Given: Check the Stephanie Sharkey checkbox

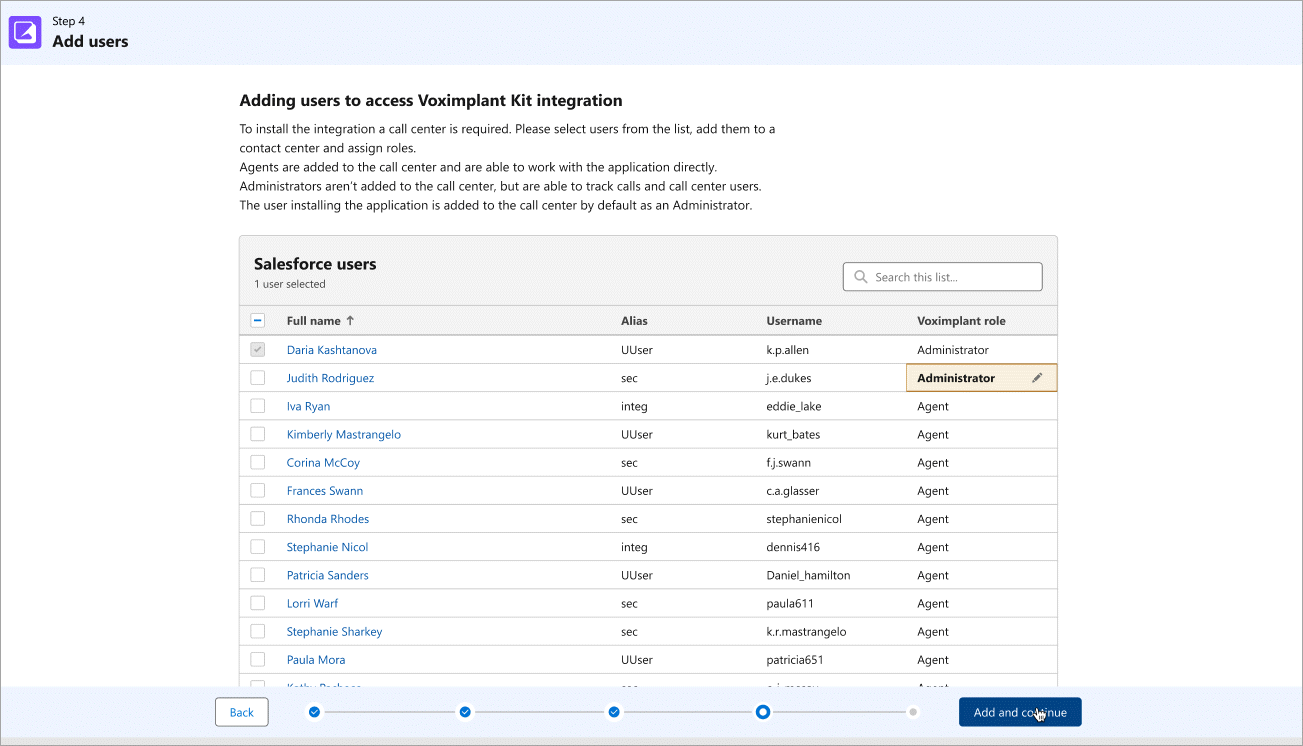Looking at the screenshot, I should 258,631.
